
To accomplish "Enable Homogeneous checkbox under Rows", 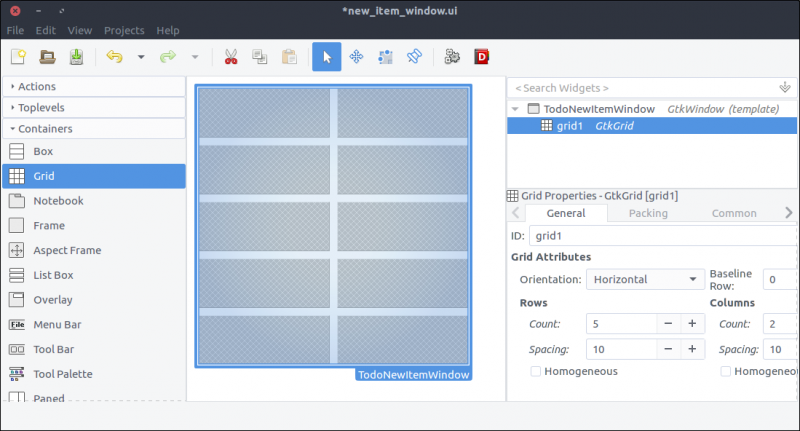I will tap(536, 371).
